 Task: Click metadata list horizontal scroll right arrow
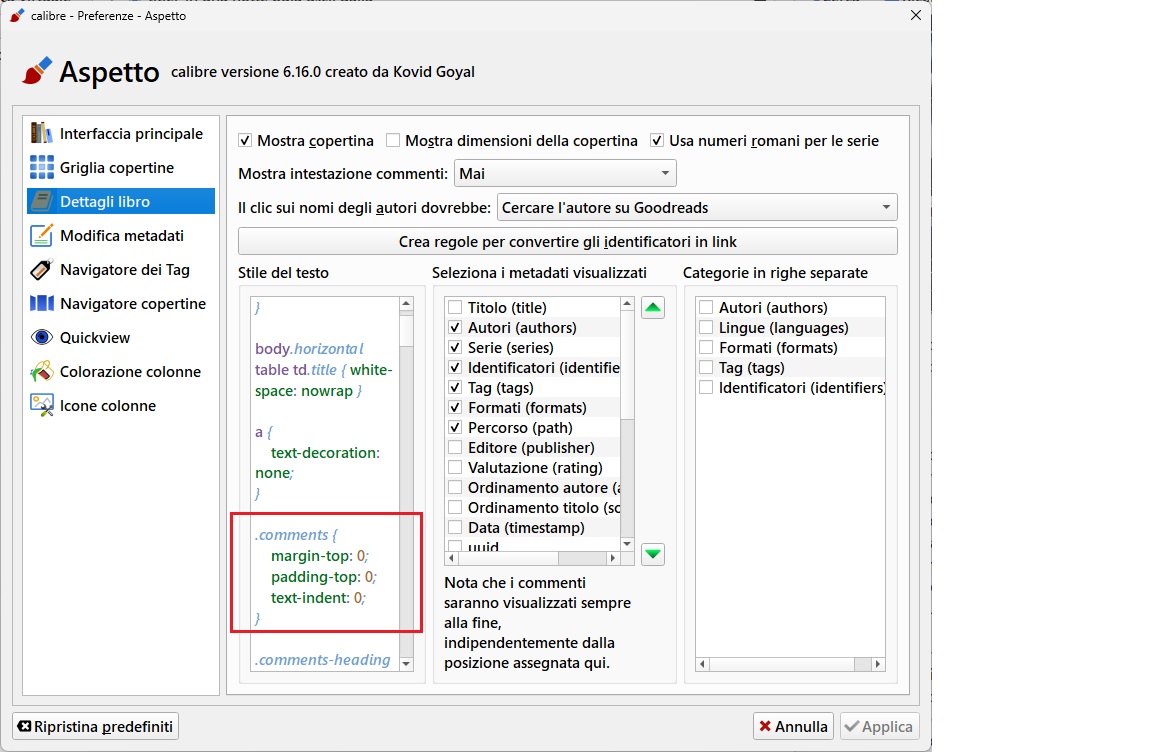pyautogui.click(x=612, y=558)
